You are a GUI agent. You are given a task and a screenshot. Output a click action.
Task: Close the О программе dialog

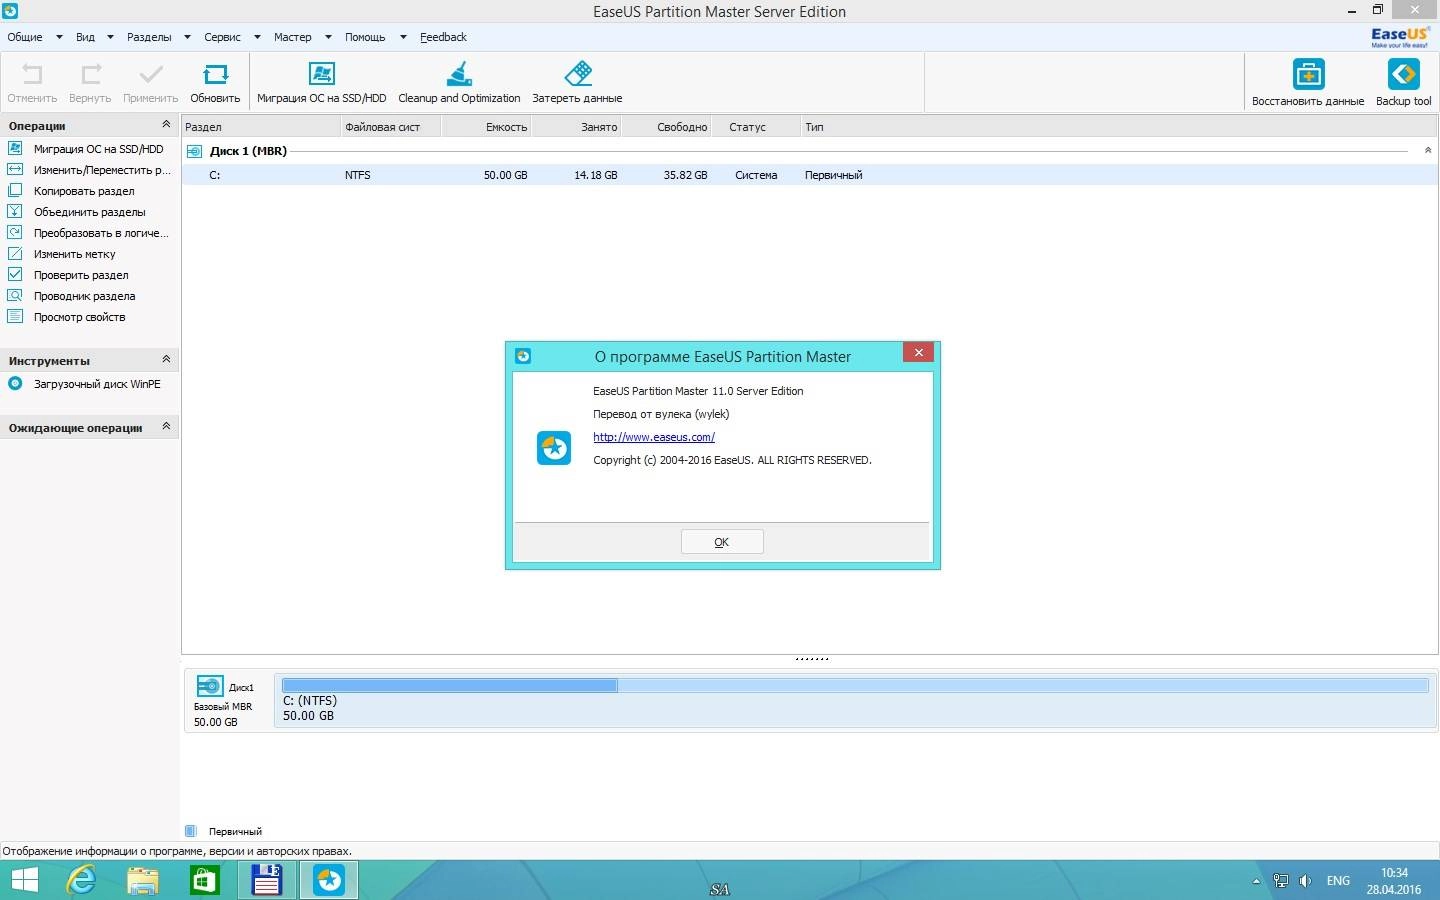[918, 352]
